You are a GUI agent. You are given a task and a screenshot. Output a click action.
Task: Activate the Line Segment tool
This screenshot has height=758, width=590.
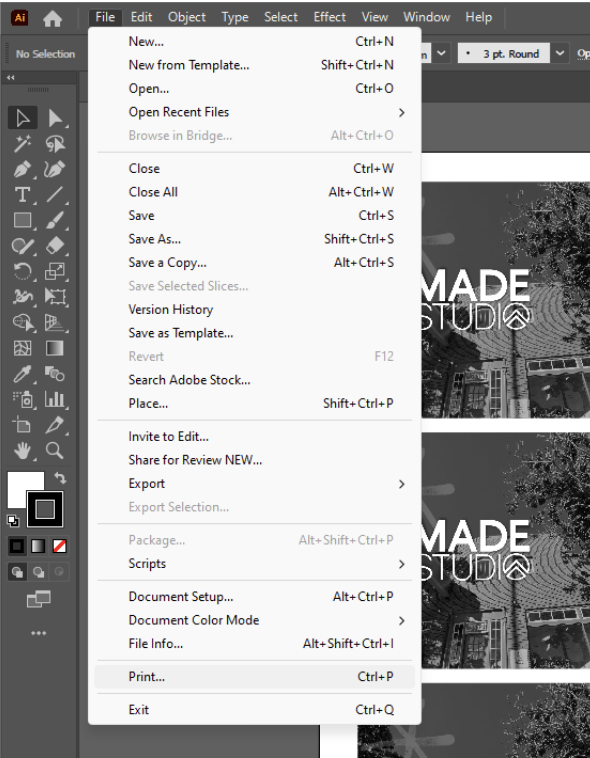tap(55, 195)
